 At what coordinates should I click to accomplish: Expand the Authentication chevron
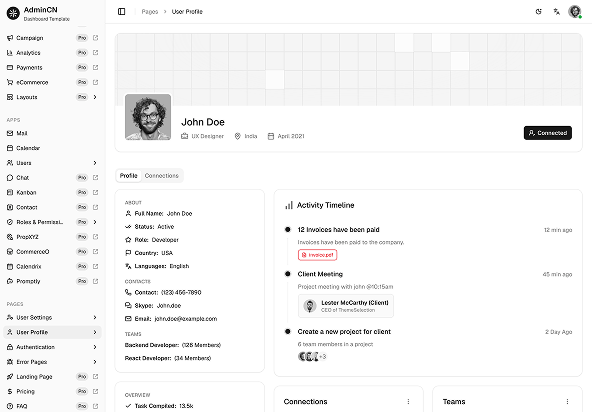click(95, 347)
